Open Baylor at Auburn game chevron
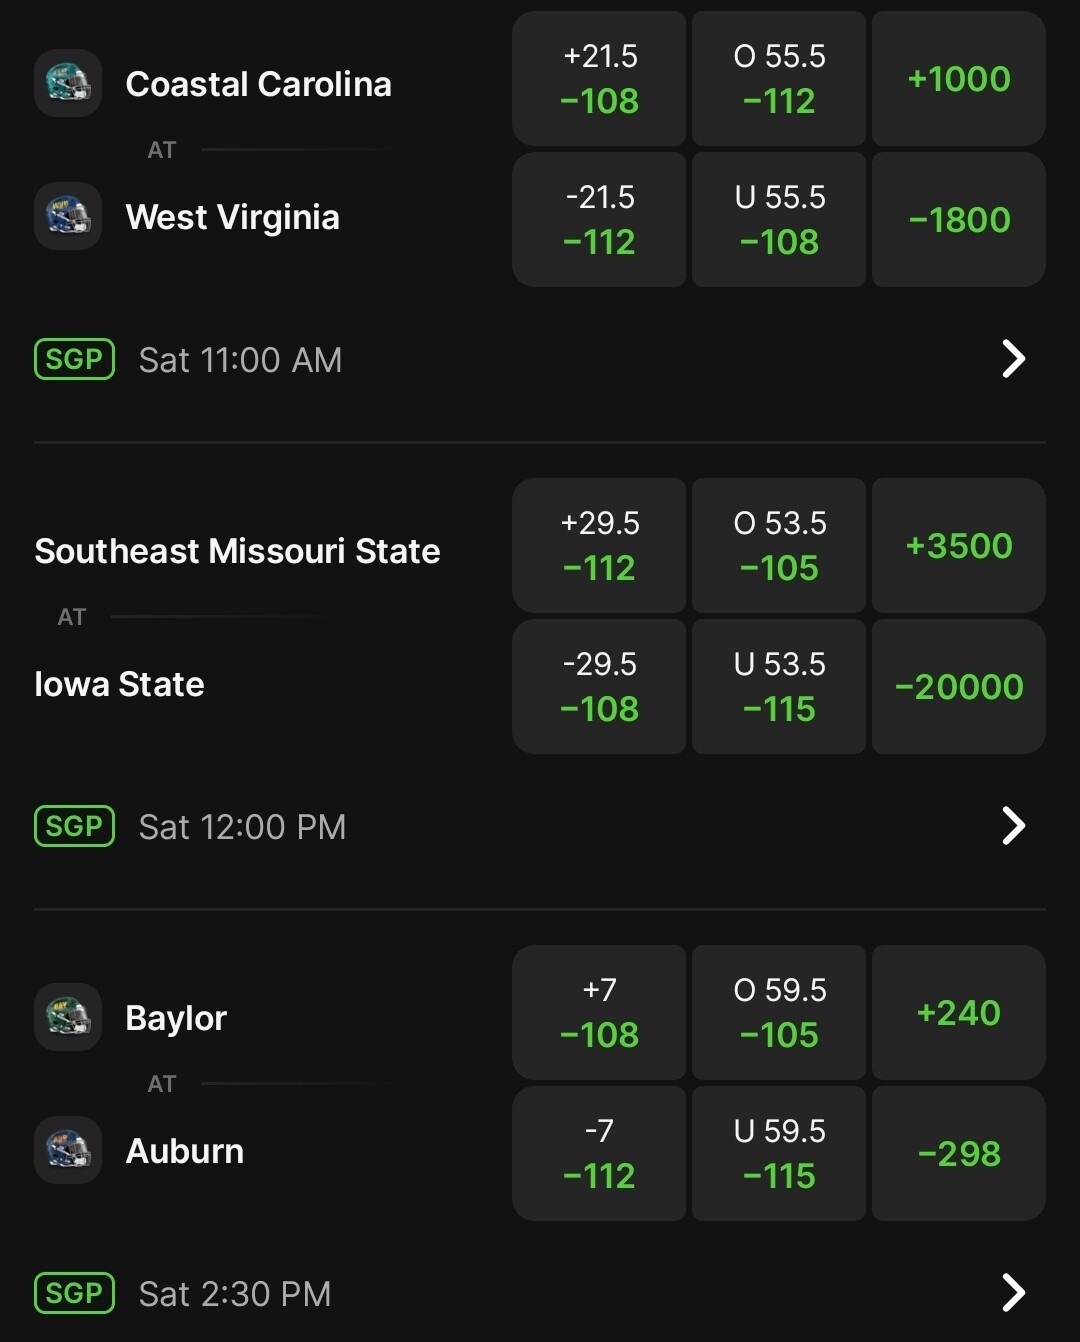The image size is (1080, 1342). click(x=1014, y=1293)
